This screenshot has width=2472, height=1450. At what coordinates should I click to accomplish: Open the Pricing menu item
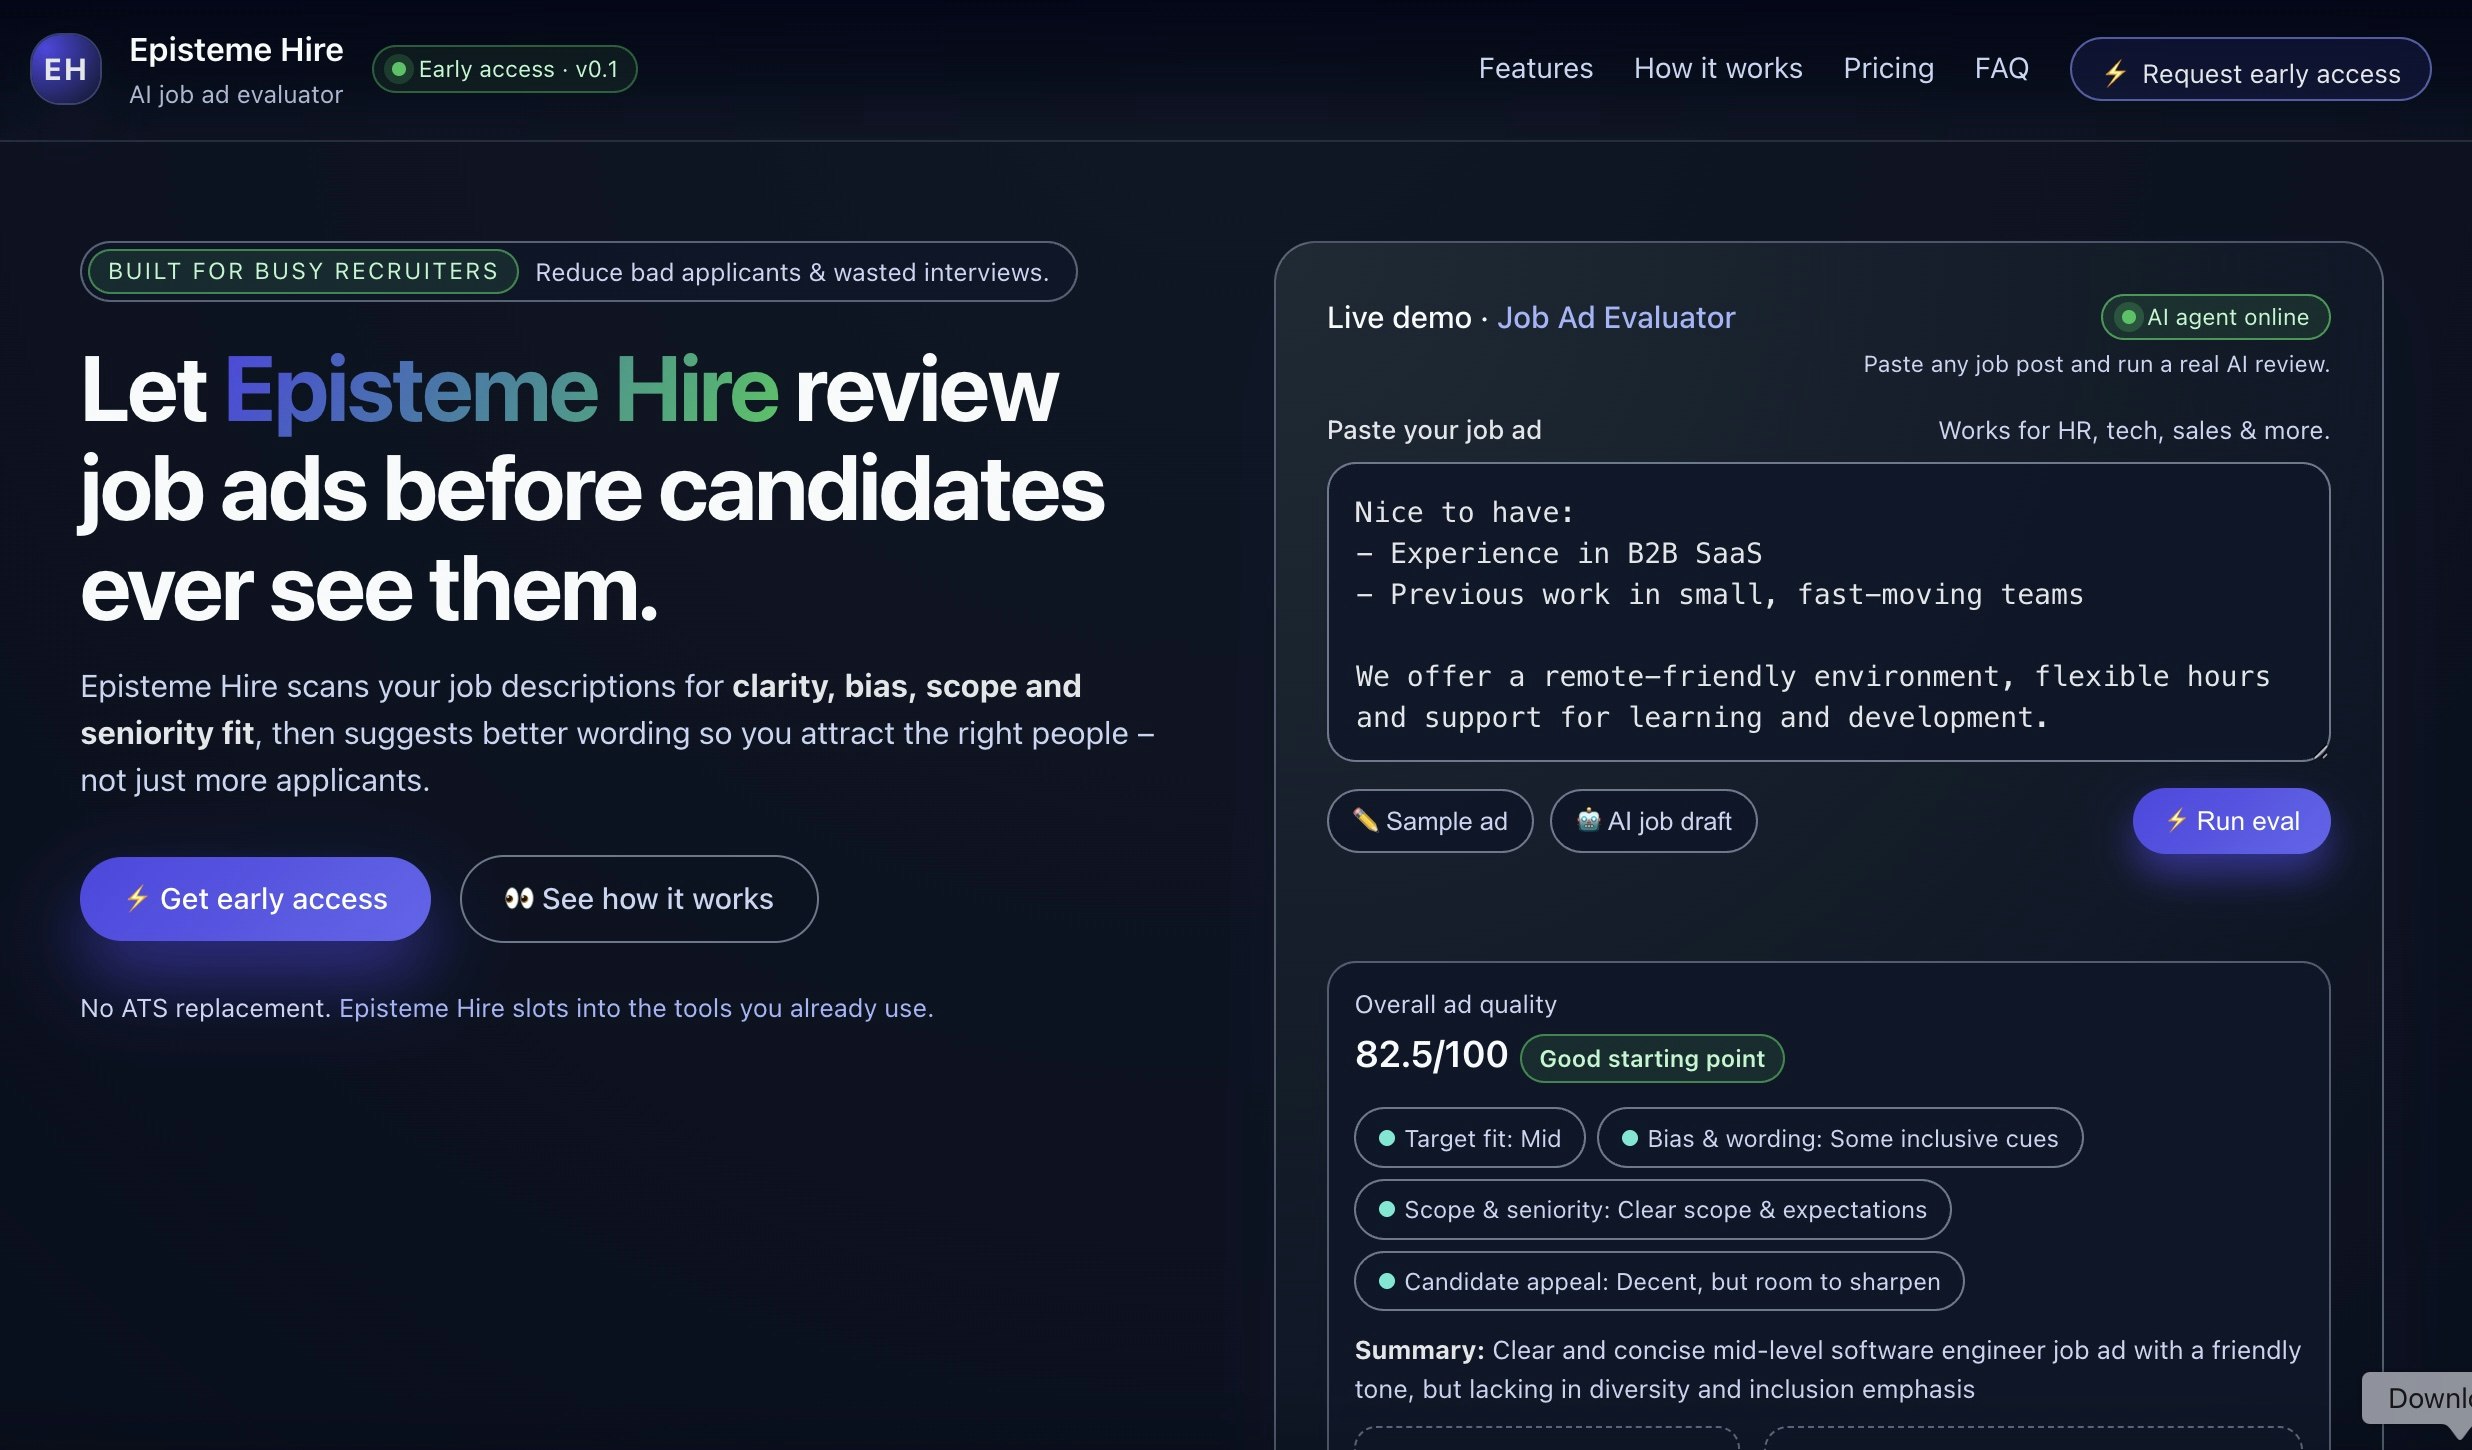pos(1888,68)
